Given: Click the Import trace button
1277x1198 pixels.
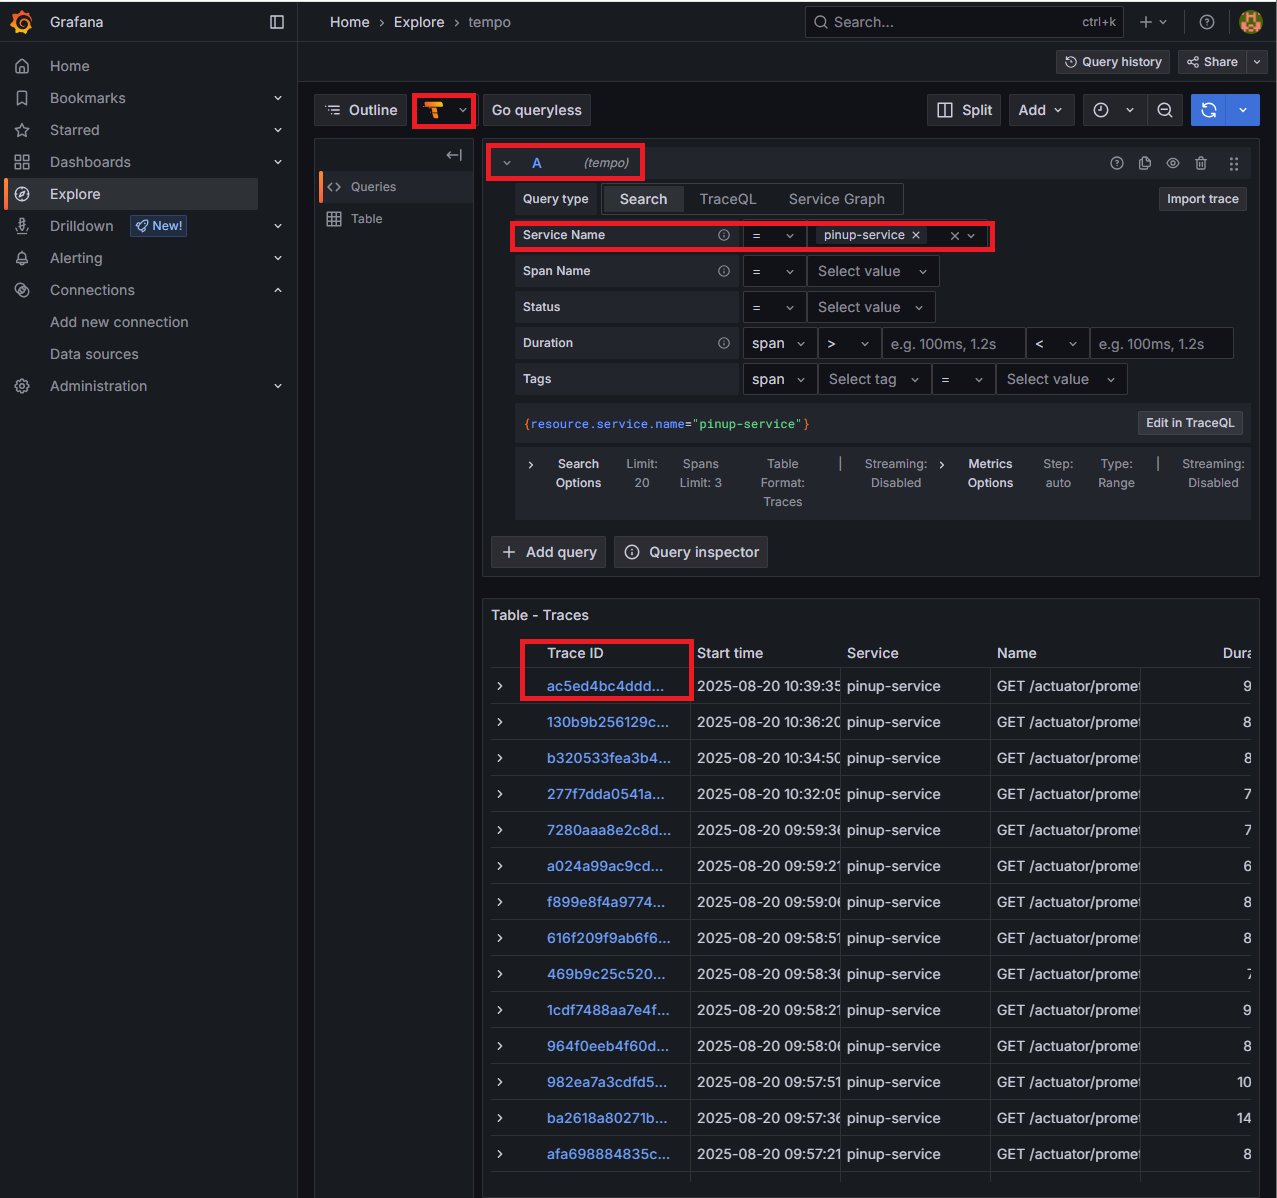Looking at the screenshot, I should [x=1202, y=199].
